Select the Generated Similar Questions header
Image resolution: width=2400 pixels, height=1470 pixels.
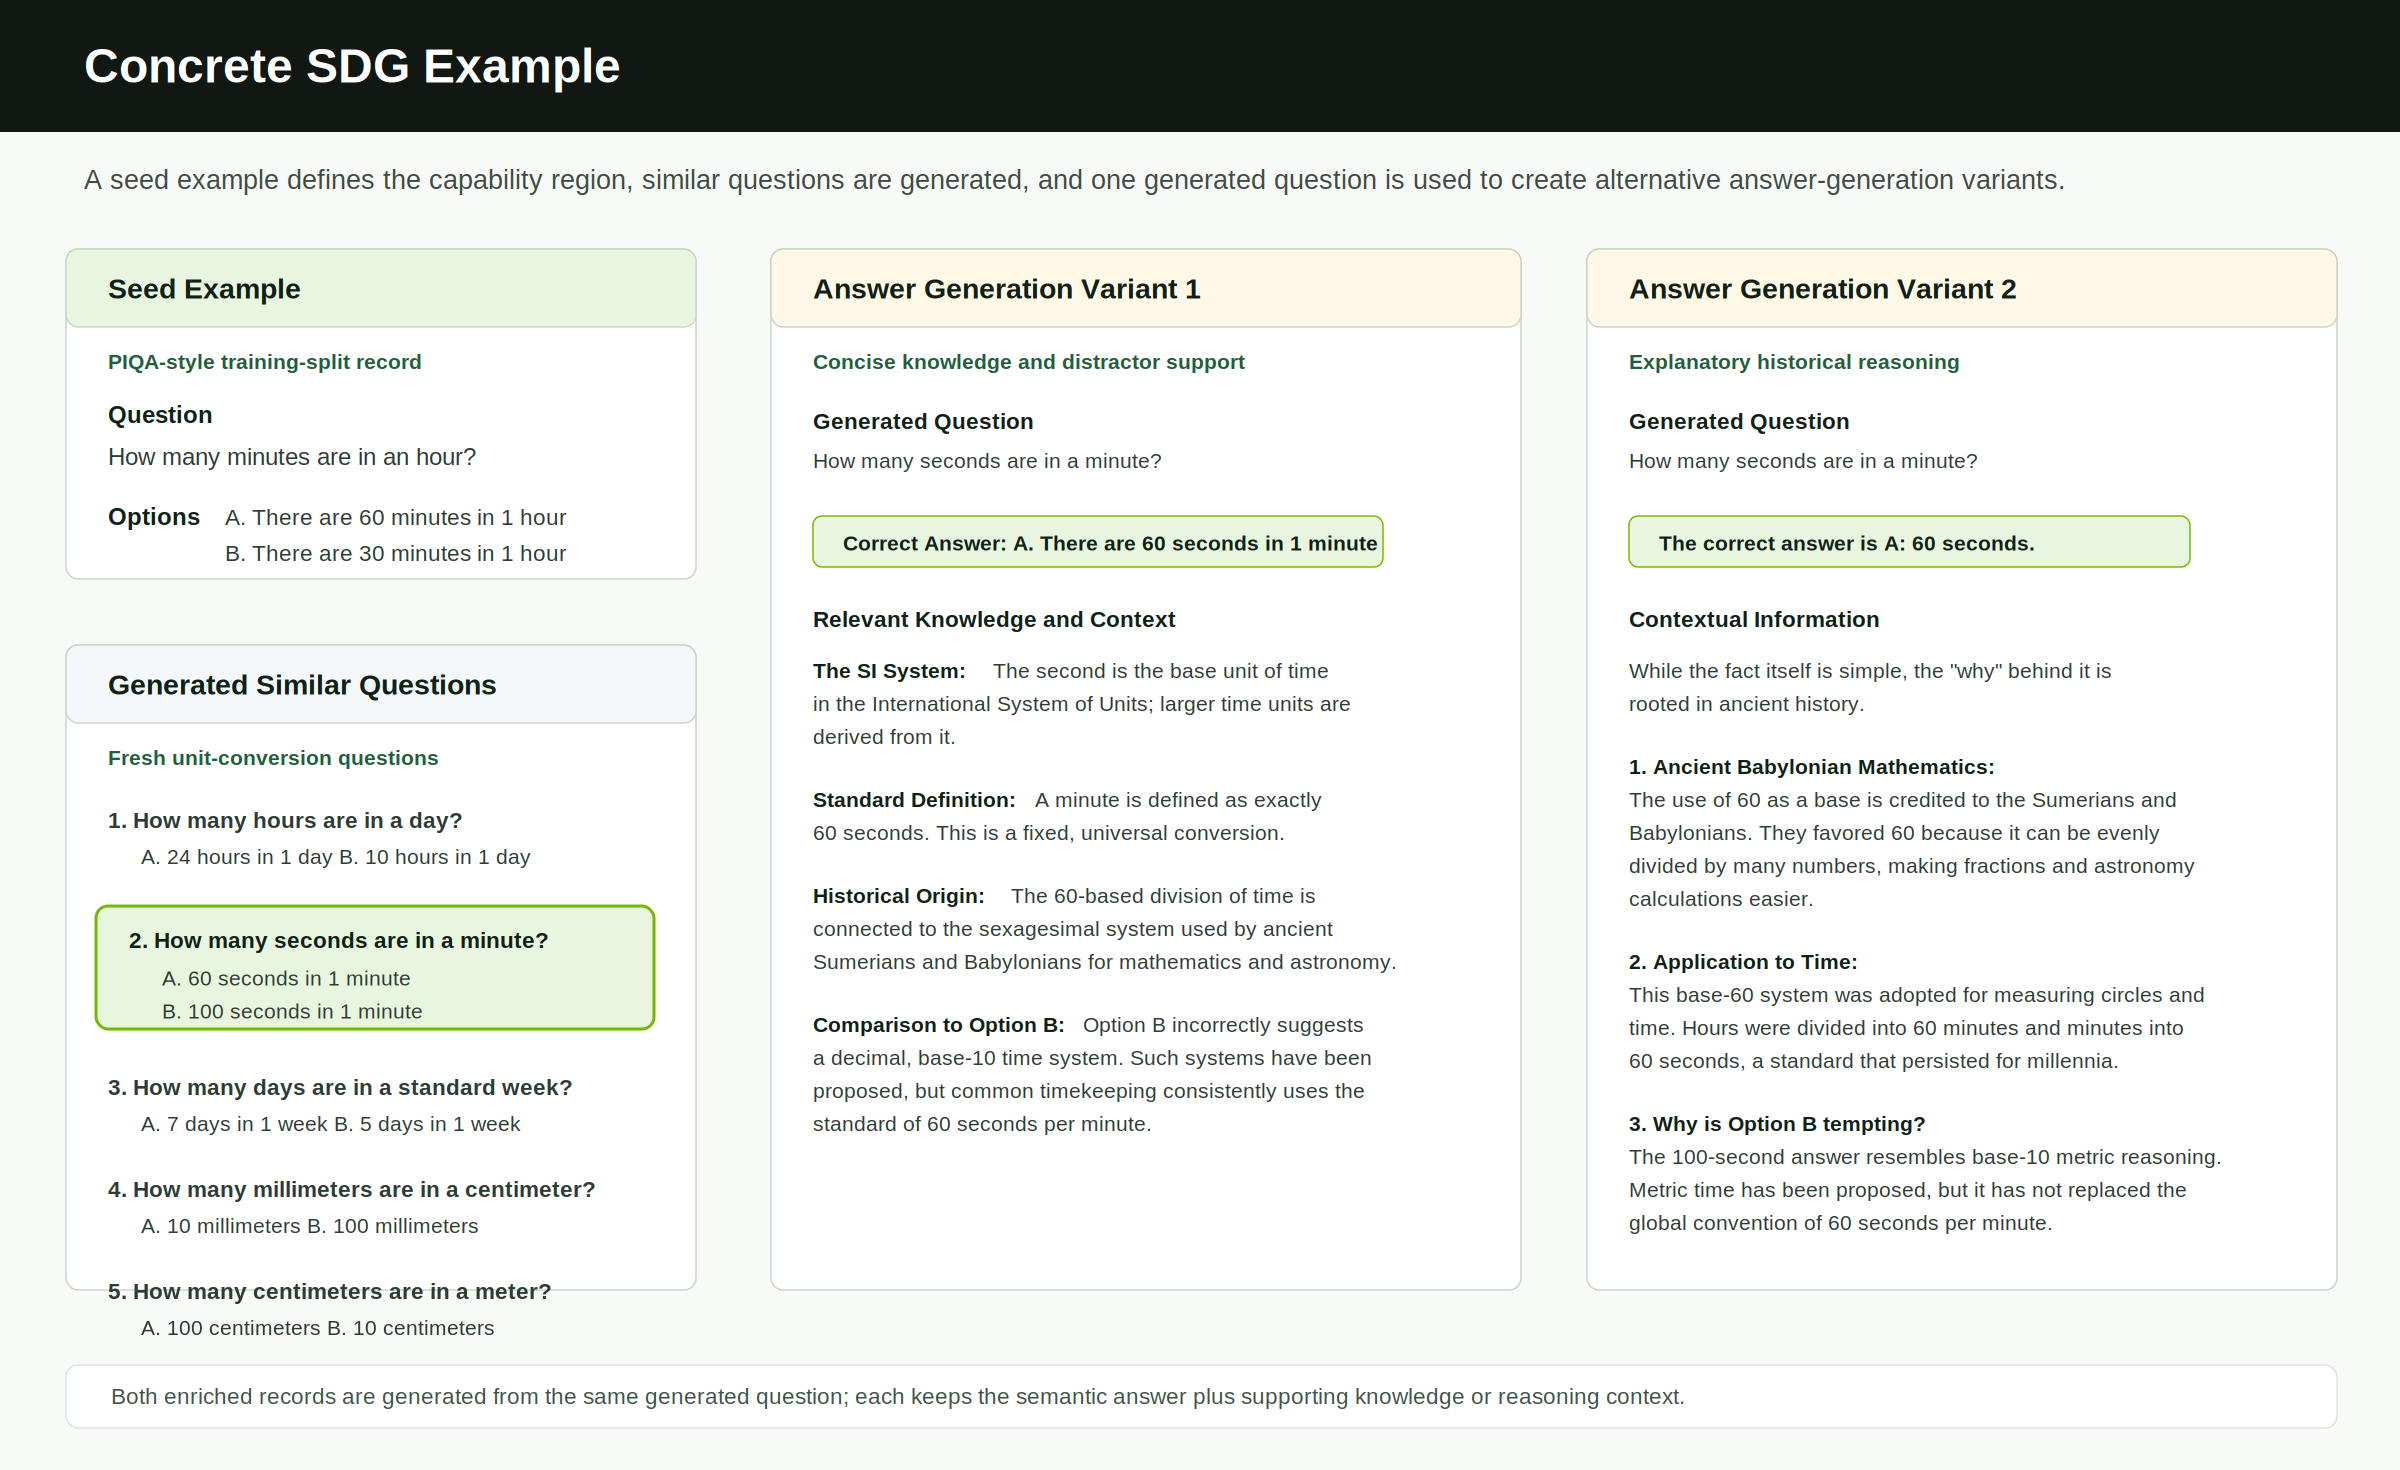381,684
